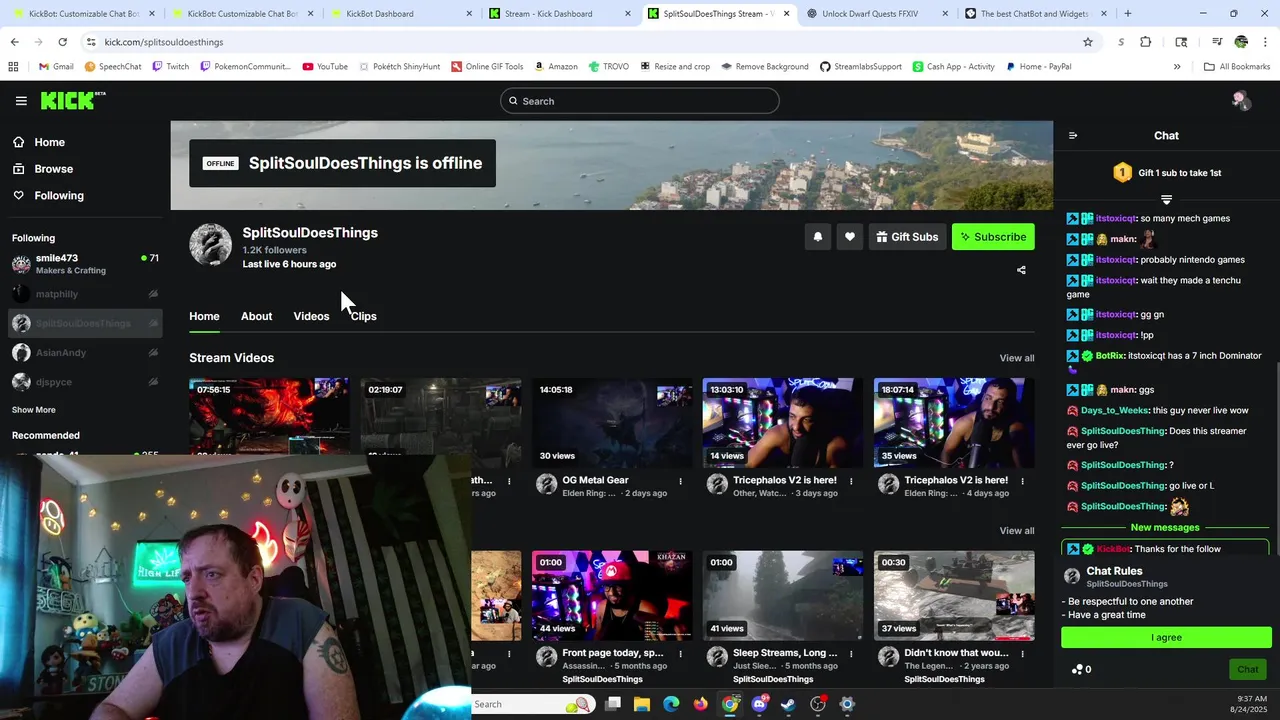Click the green Subscribe button
This screenshot has width=1280, height=720.
(x=993, y=237)
